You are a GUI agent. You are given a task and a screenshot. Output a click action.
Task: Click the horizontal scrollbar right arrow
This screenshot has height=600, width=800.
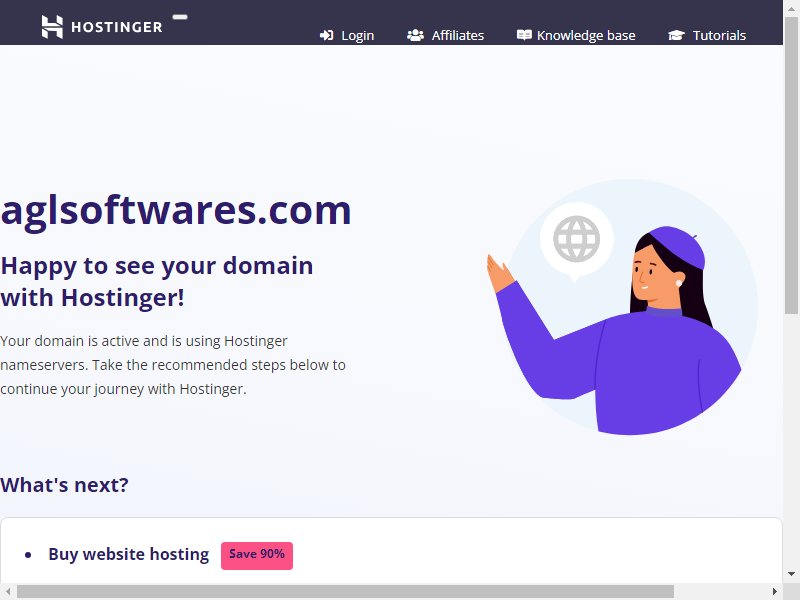coord(775,592)
